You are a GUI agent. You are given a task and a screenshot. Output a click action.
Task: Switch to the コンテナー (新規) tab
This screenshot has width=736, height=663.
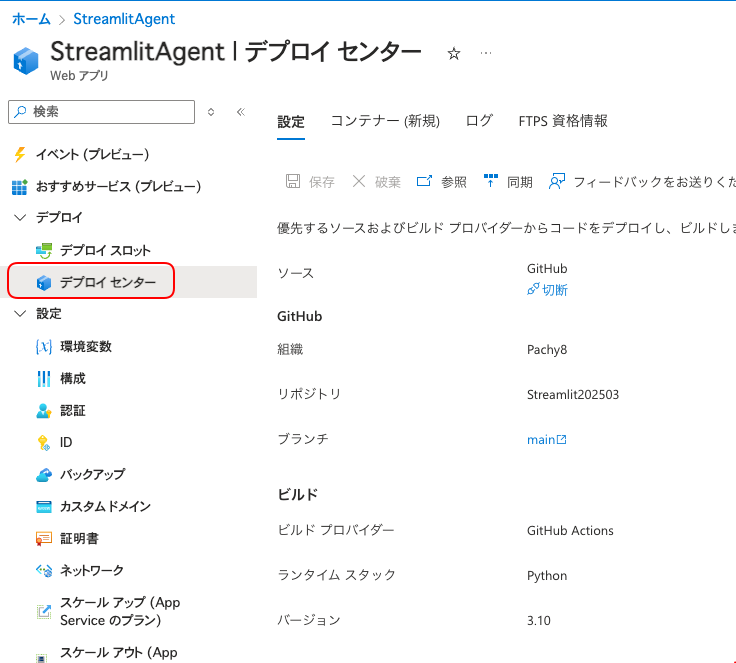(385, 121)
